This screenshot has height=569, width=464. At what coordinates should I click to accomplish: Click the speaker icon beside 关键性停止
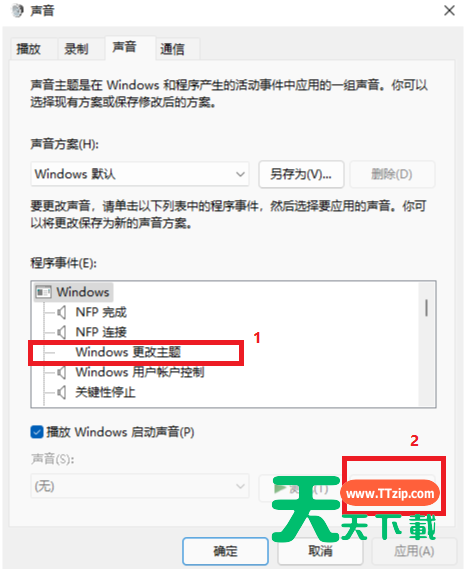click(62, 392)
